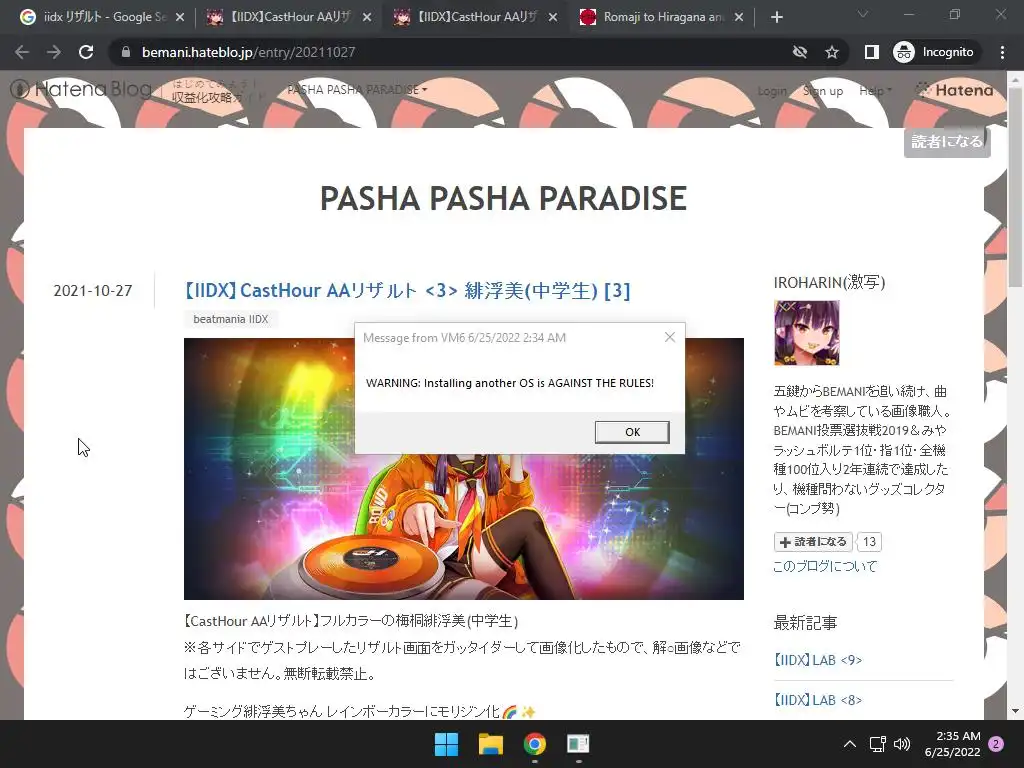Open the Chrome side panel
The height and width of the screenshot is (768, 1024).
(x=872, y=52)
